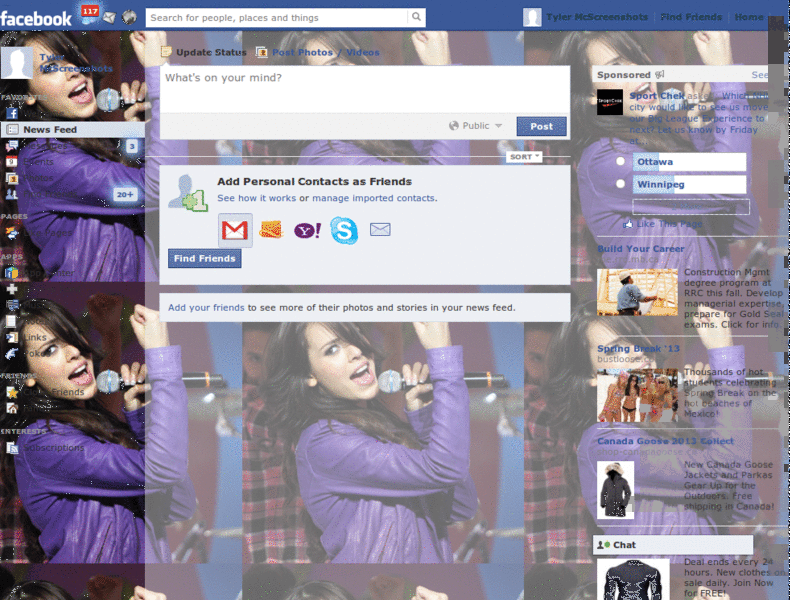Open Canada Goose 2013 Collect ad title
Viewport: 800px width, 600px height.
(x=665, y=441)
